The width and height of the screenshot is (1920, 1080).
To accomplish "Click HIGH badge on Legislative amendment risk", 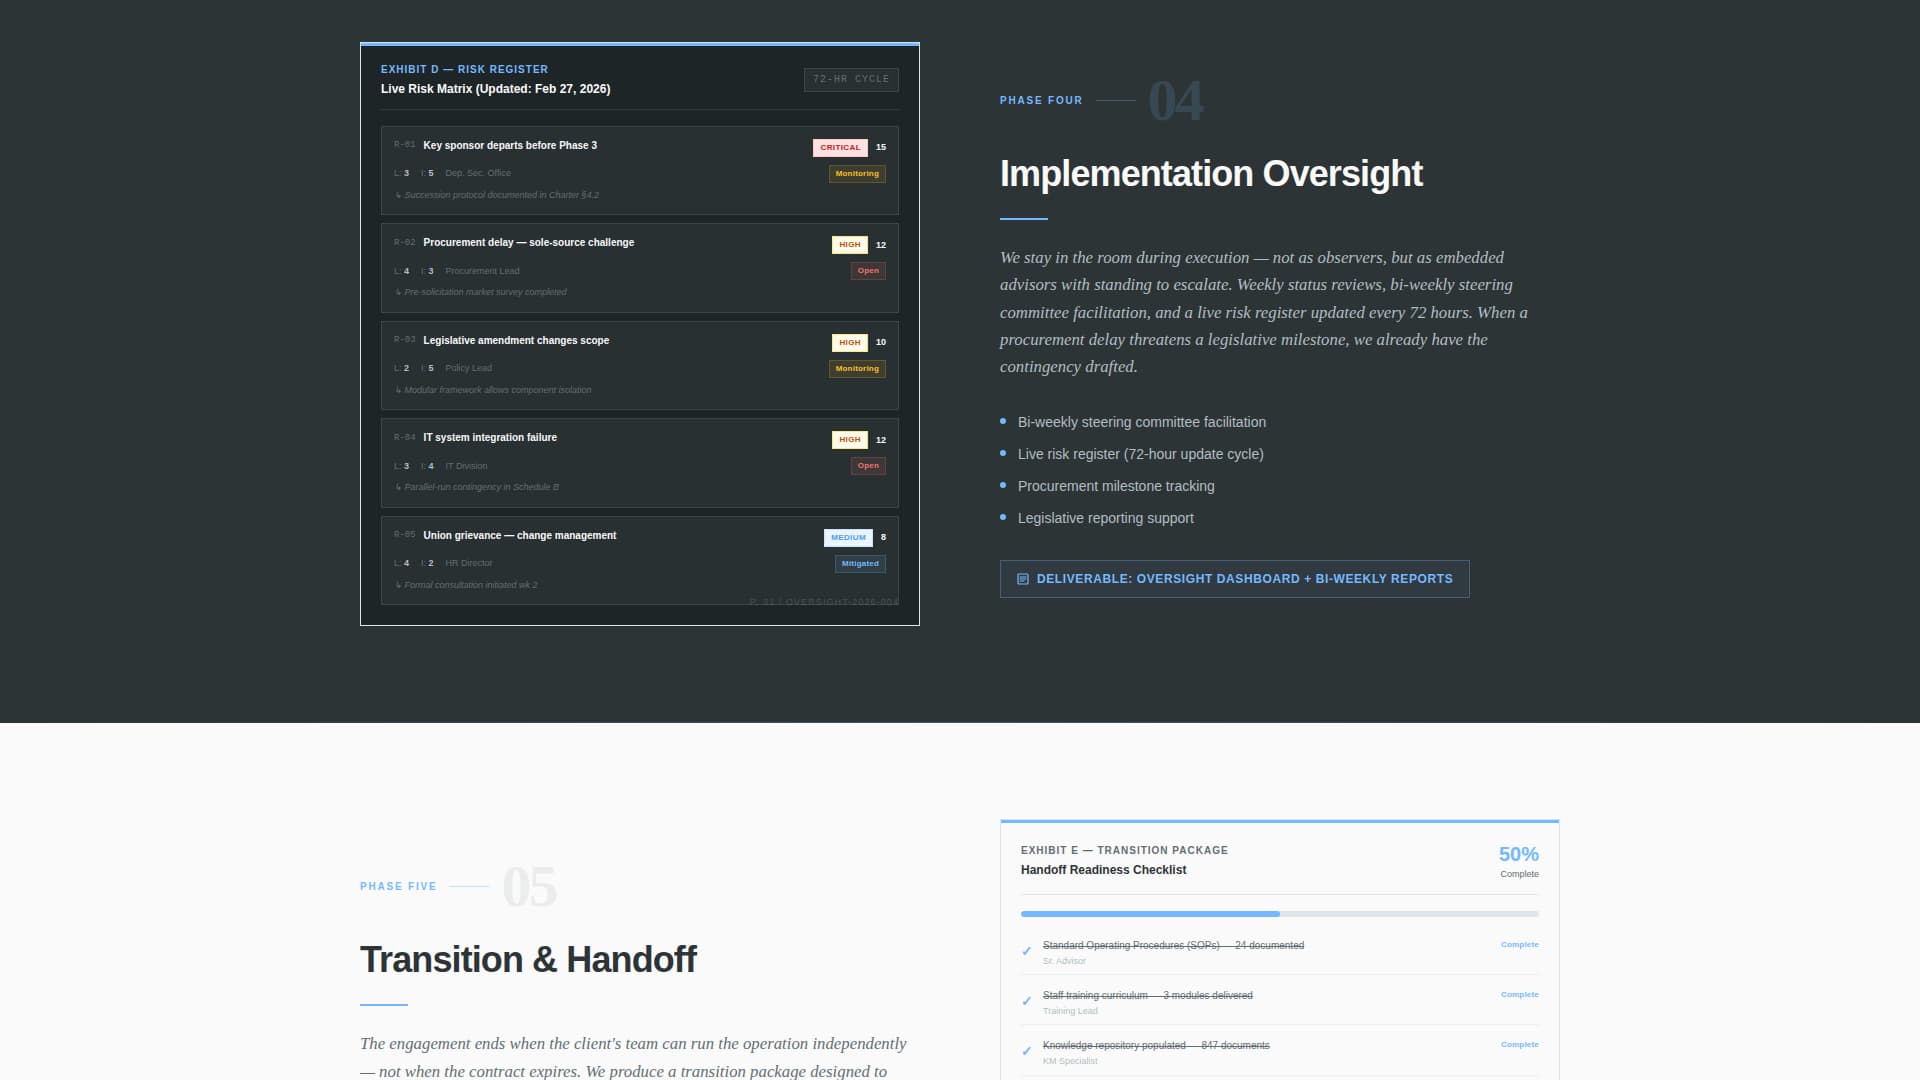I will tap(849, 342).
